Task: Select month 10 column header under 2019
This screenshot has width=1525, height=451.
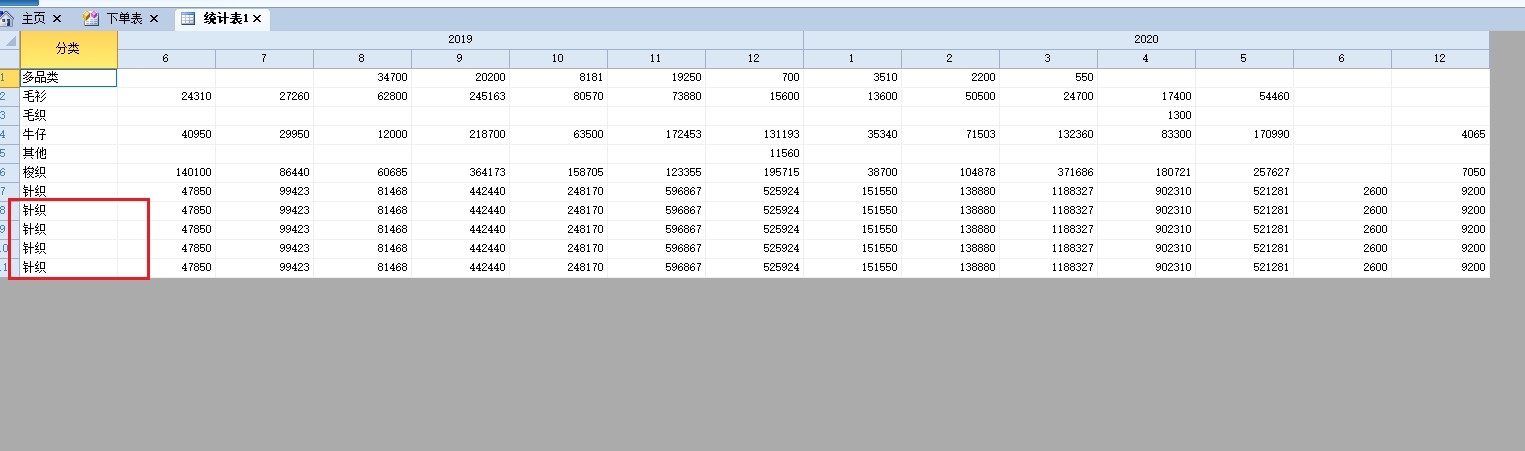Action: (558, 59)
